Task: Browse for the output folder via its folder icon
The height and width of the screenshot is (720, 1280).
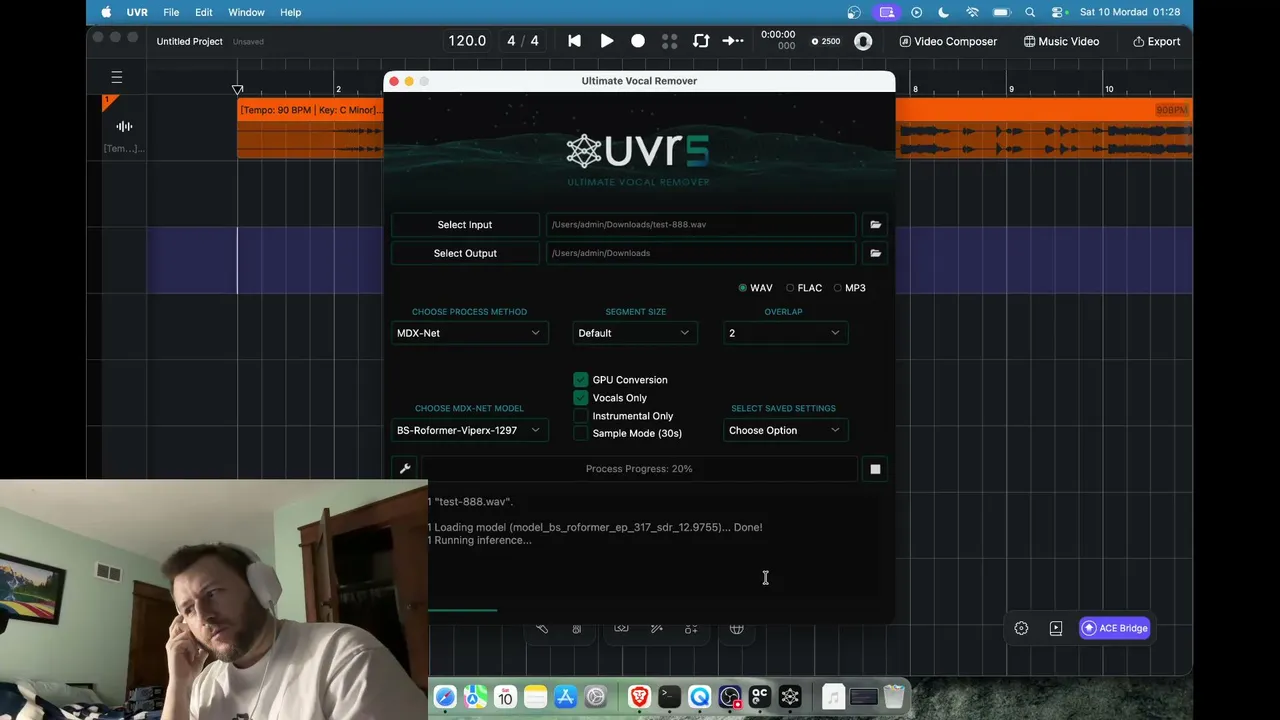Action: point(876,253)
